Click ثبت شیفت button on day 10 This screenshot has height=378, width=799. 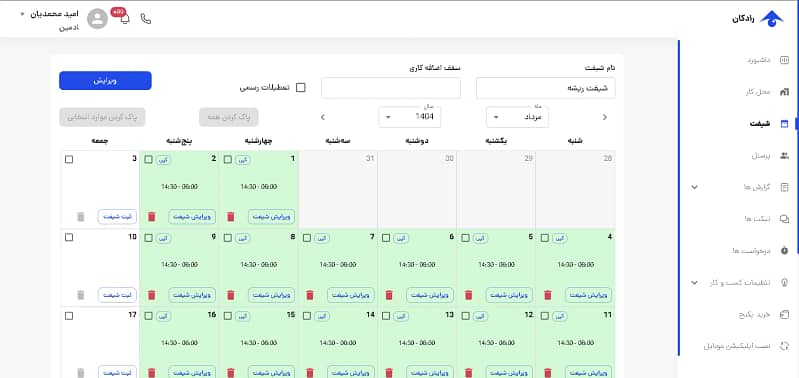click(x=117, y=295)
